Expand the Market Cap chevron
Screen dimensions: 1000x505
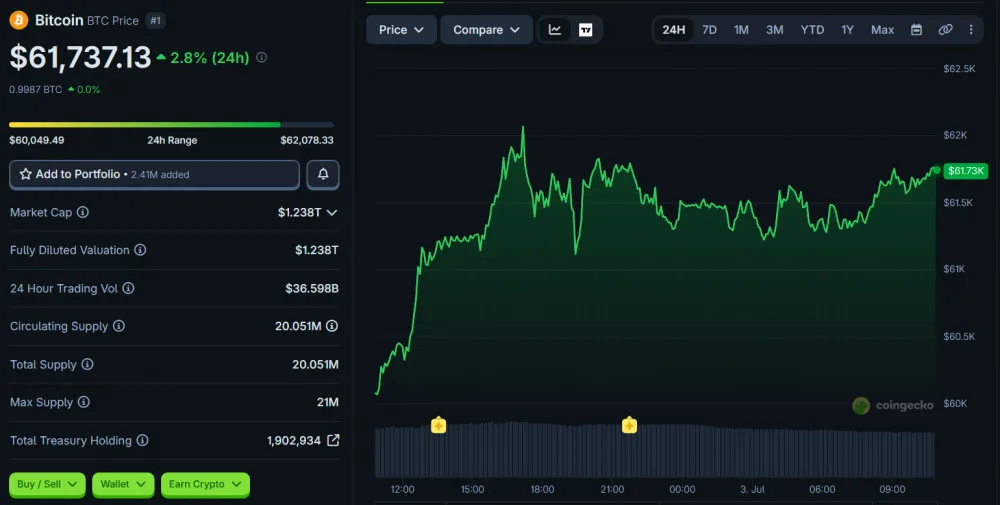click(x=332, y=213)
